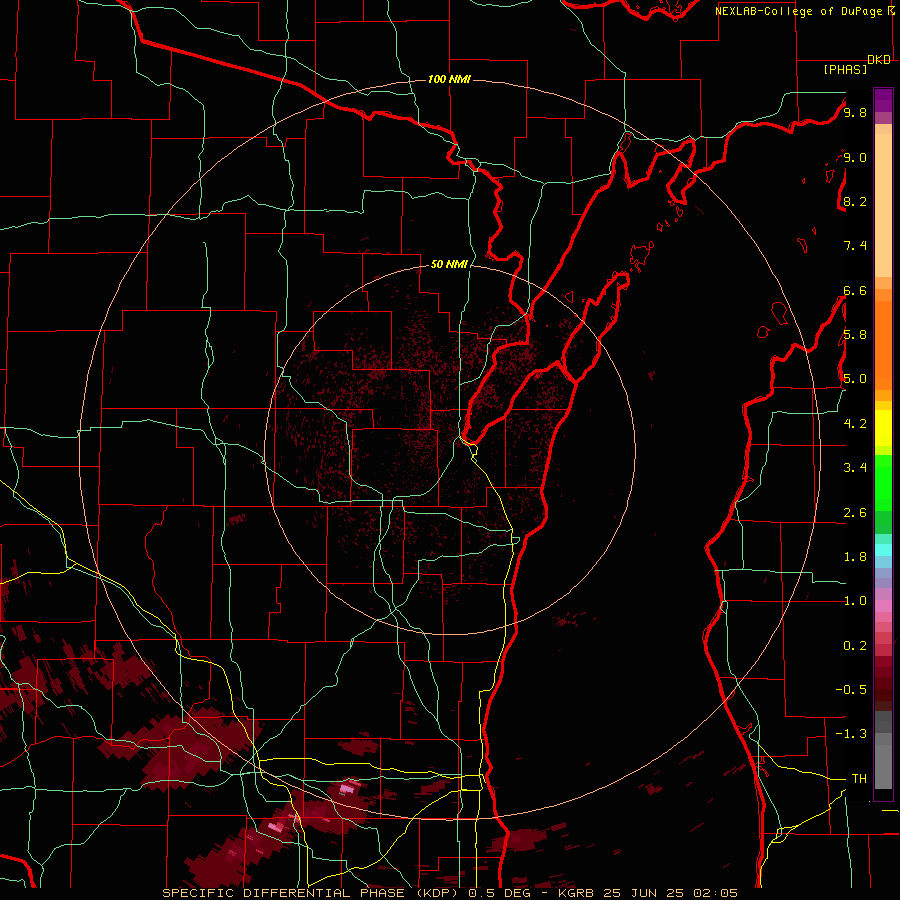Click the 7.4 legend value
The width and height of the screenshot is (900, 900).
coord(855,246)
